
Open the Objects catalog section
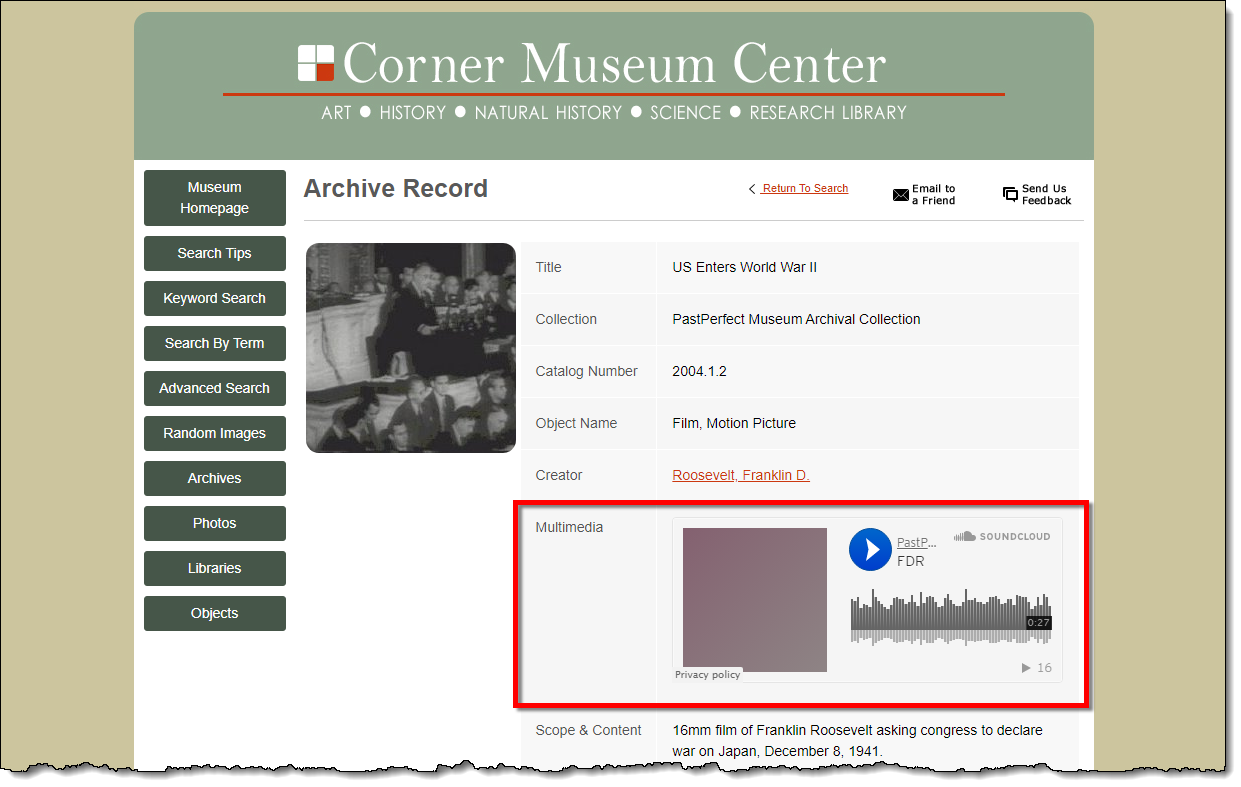pos(214,613)
